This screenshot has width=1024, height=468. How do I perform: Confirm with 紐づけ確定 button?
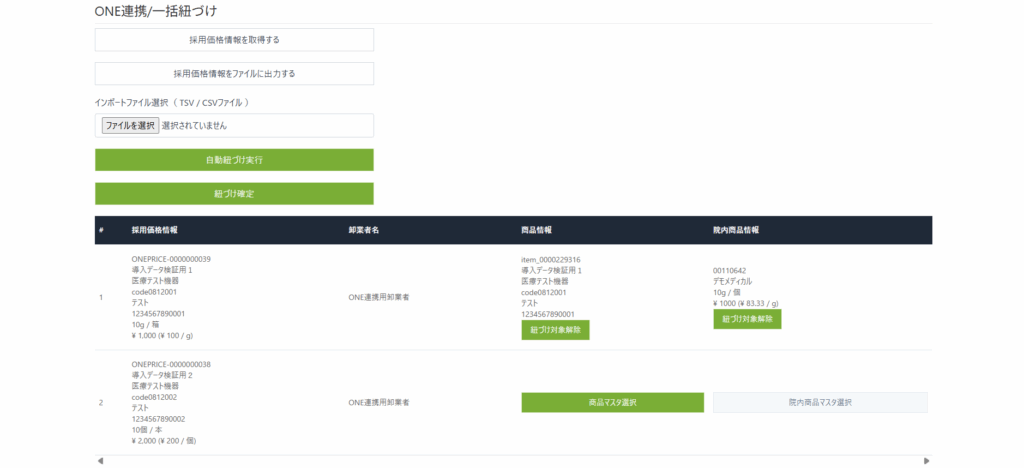coord(234,194)
